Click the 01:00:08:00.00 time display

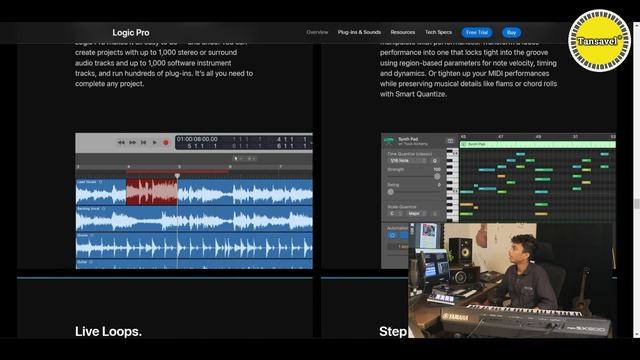[x=197, y=139]
